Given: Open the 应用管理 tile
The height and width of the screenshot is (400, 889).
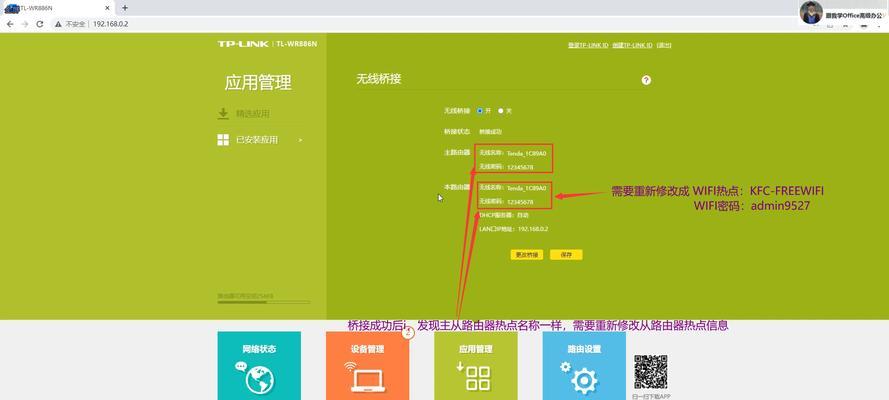Looking at the screenshot, I should pos(476,365).
